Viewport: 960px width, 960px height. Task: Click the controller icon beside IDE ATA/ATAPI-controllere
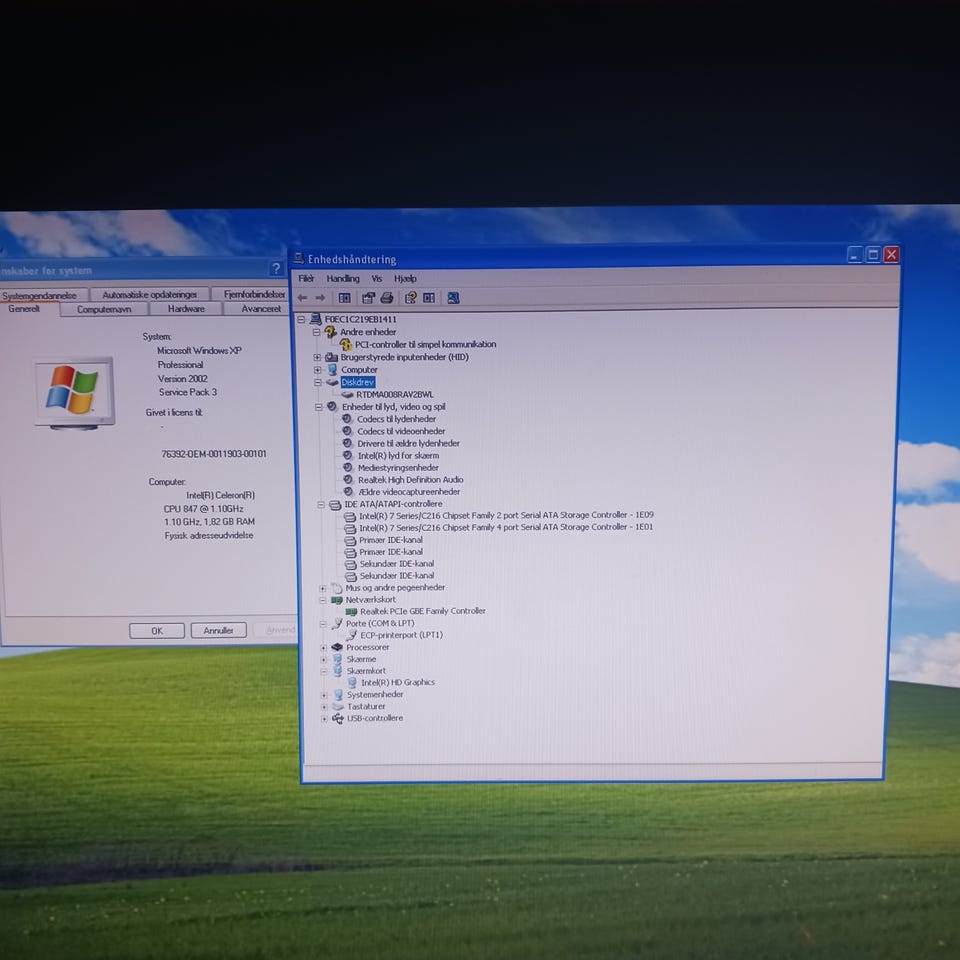335,504
